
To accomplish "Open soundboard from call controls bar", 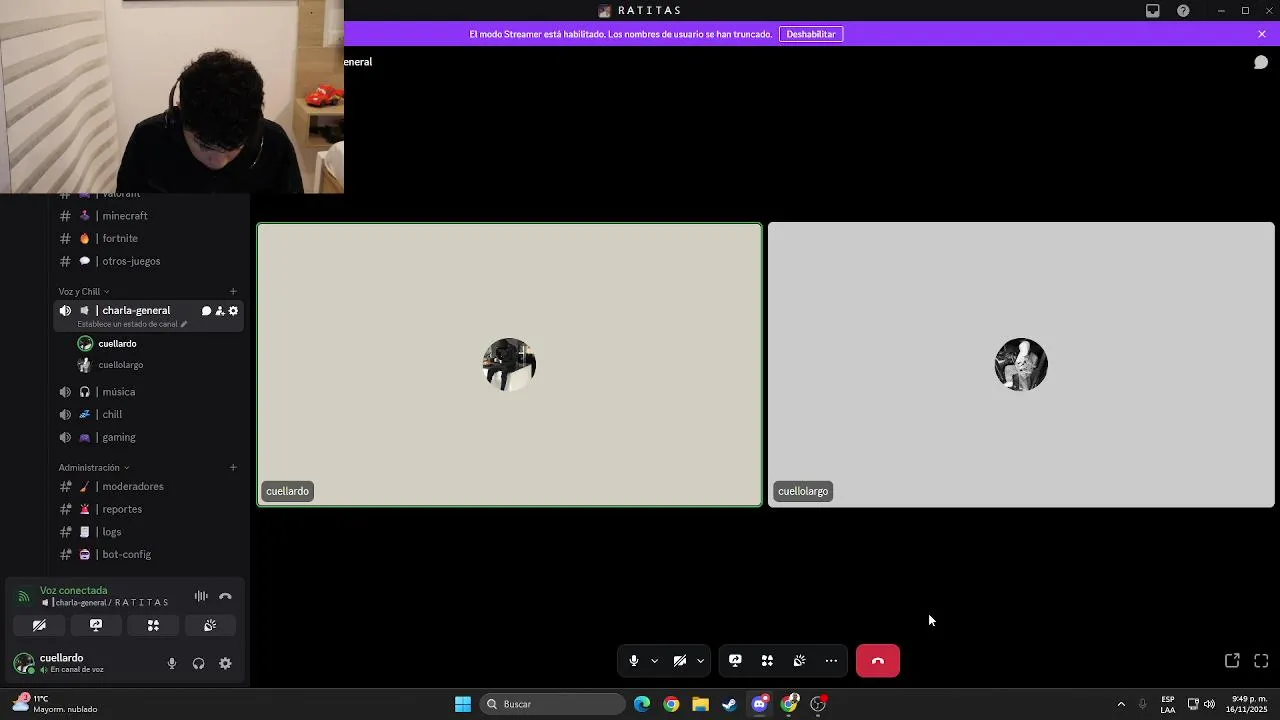I will coord(799,661).
